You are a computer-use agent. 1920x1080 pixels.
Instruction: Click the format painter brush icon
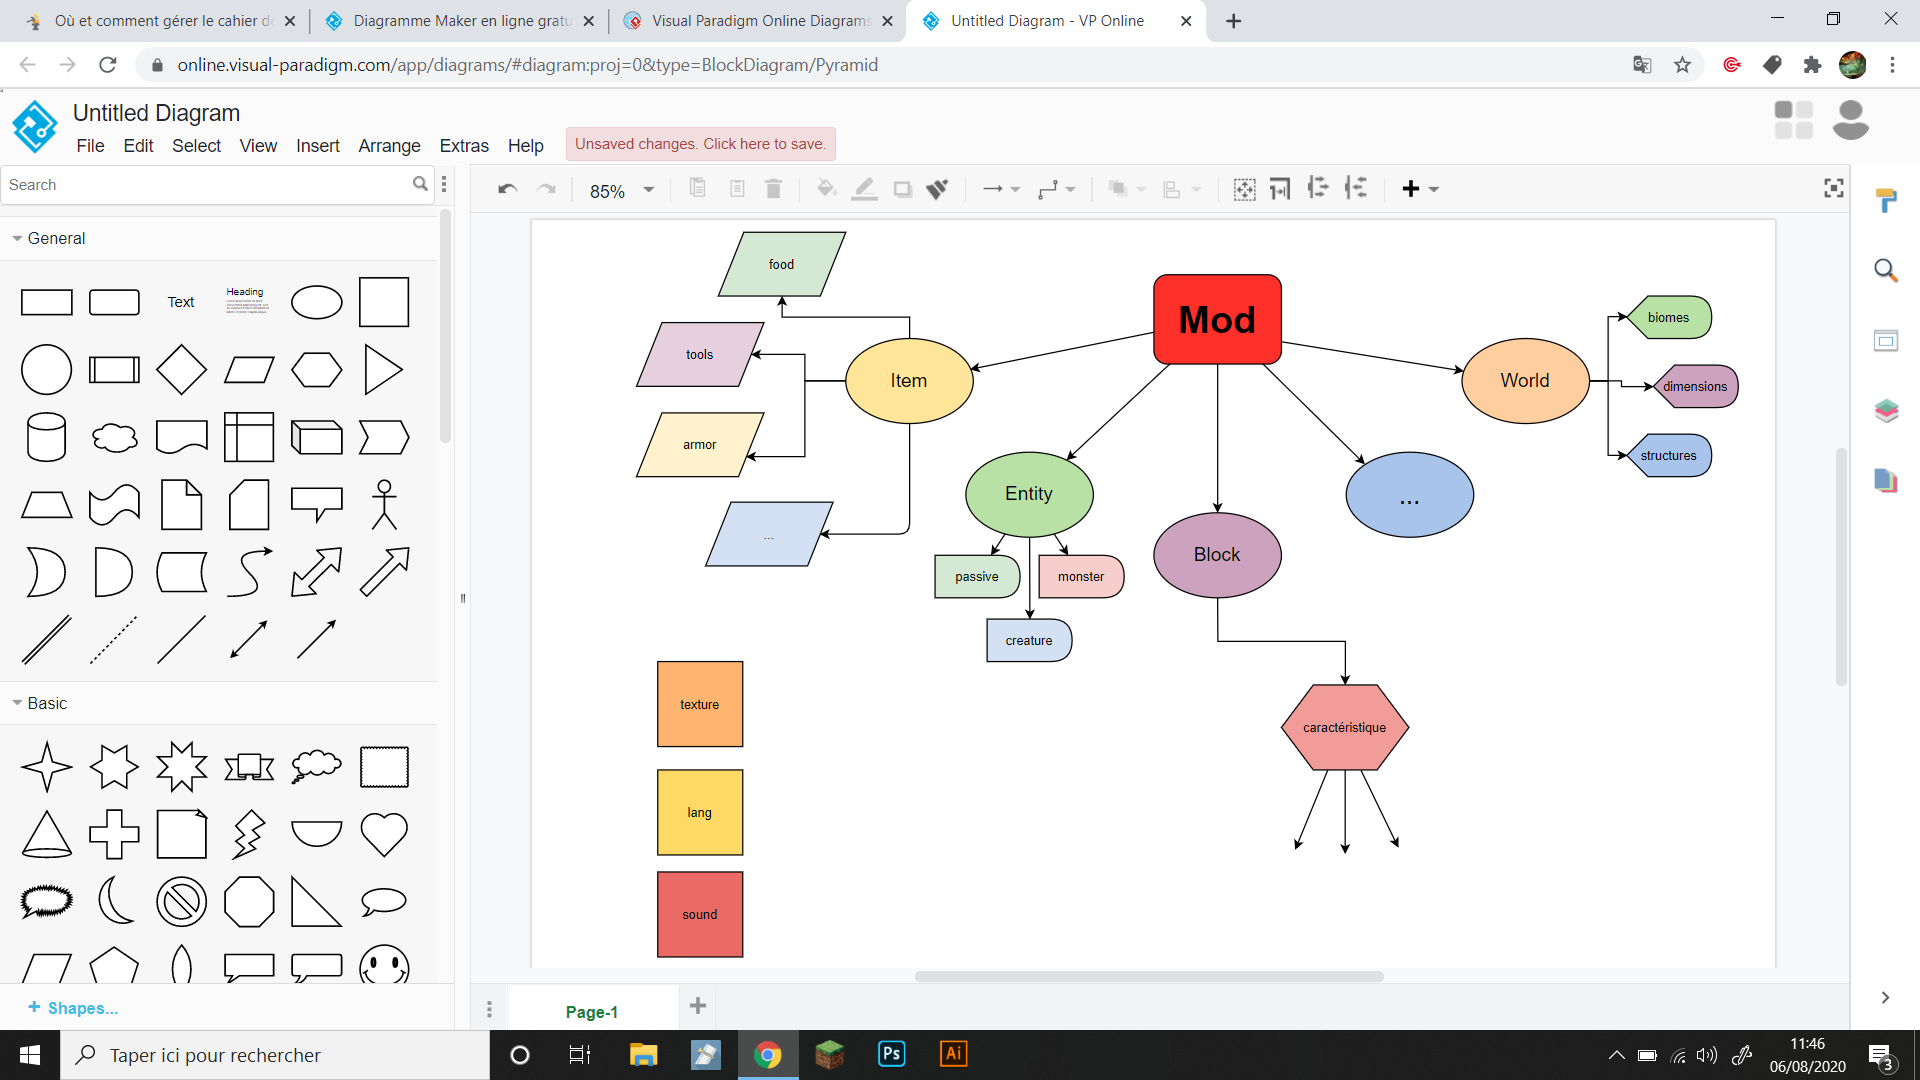point(937,189)
